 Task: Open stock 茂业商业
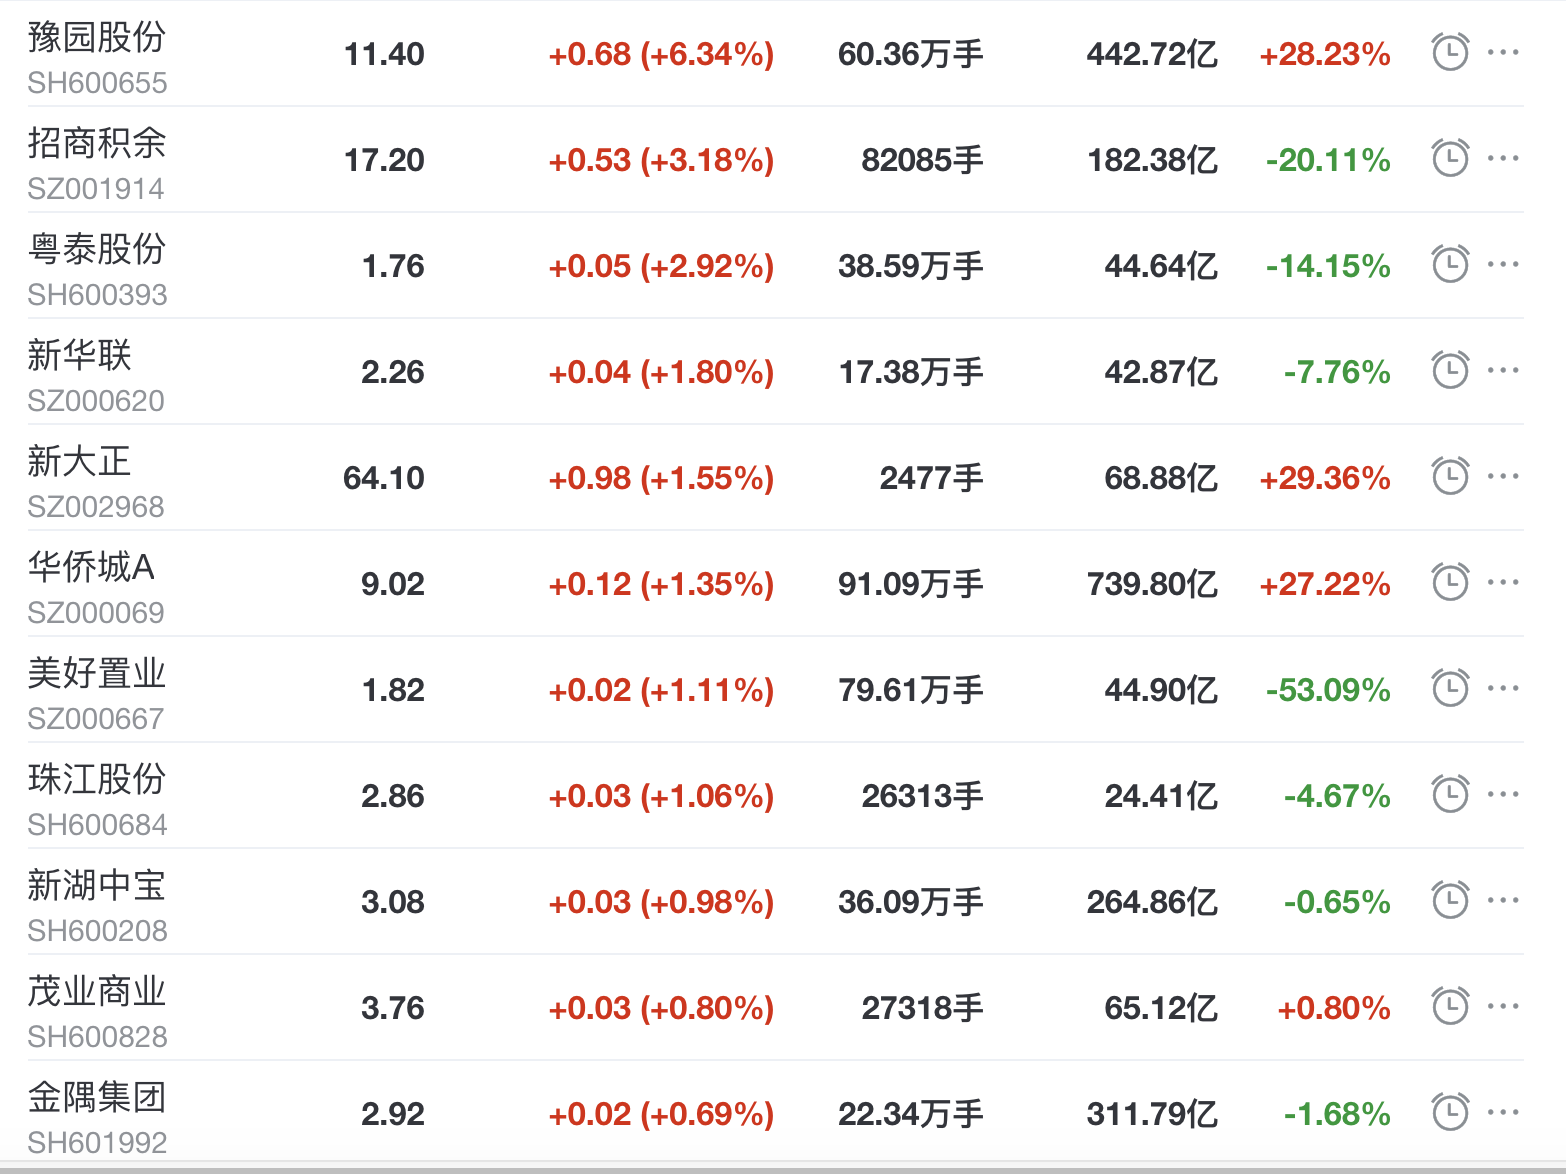[x=97, y=991]
